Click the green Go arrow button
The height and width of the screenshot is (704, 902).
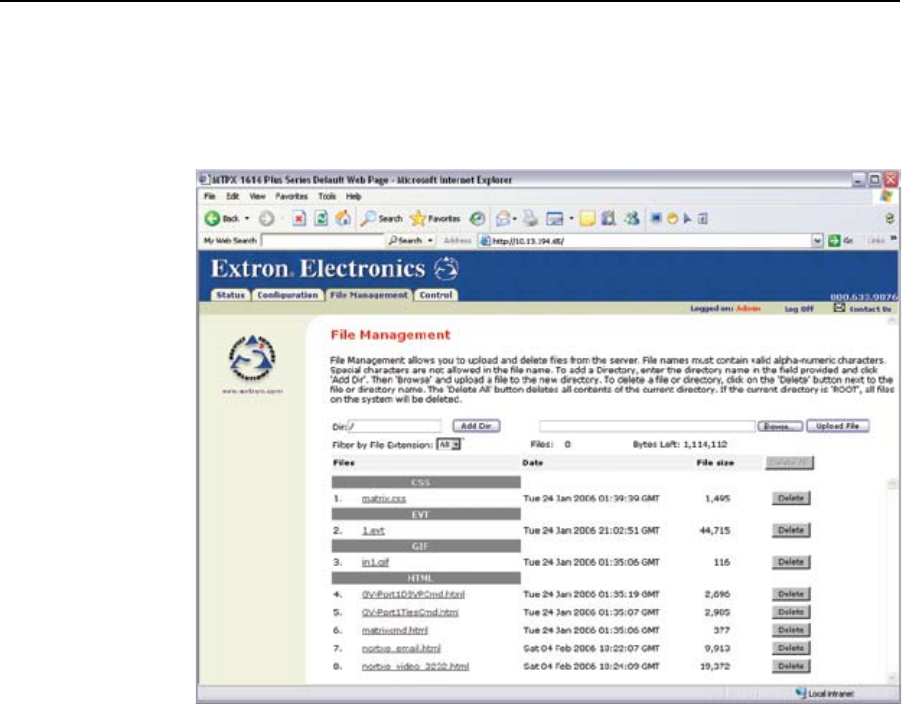tap(834, 241)
